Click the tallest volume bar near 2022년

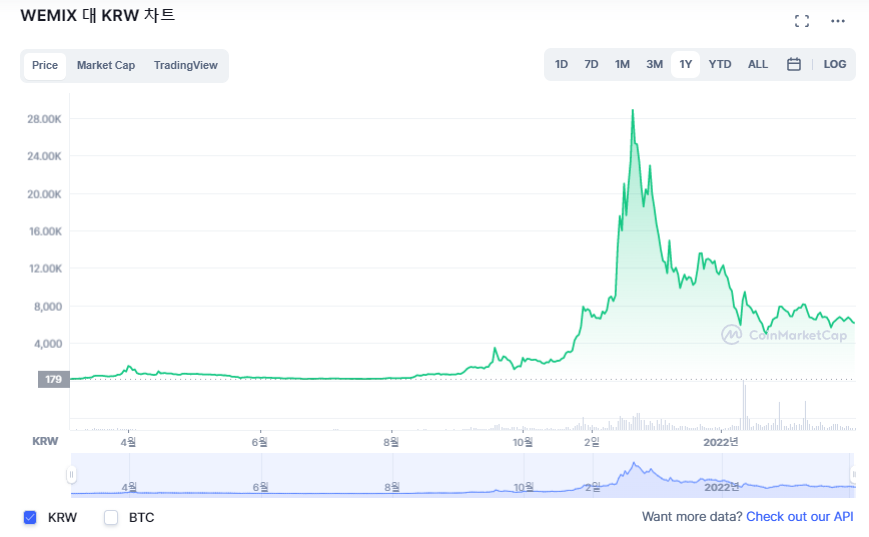click(x=743, y=405)
